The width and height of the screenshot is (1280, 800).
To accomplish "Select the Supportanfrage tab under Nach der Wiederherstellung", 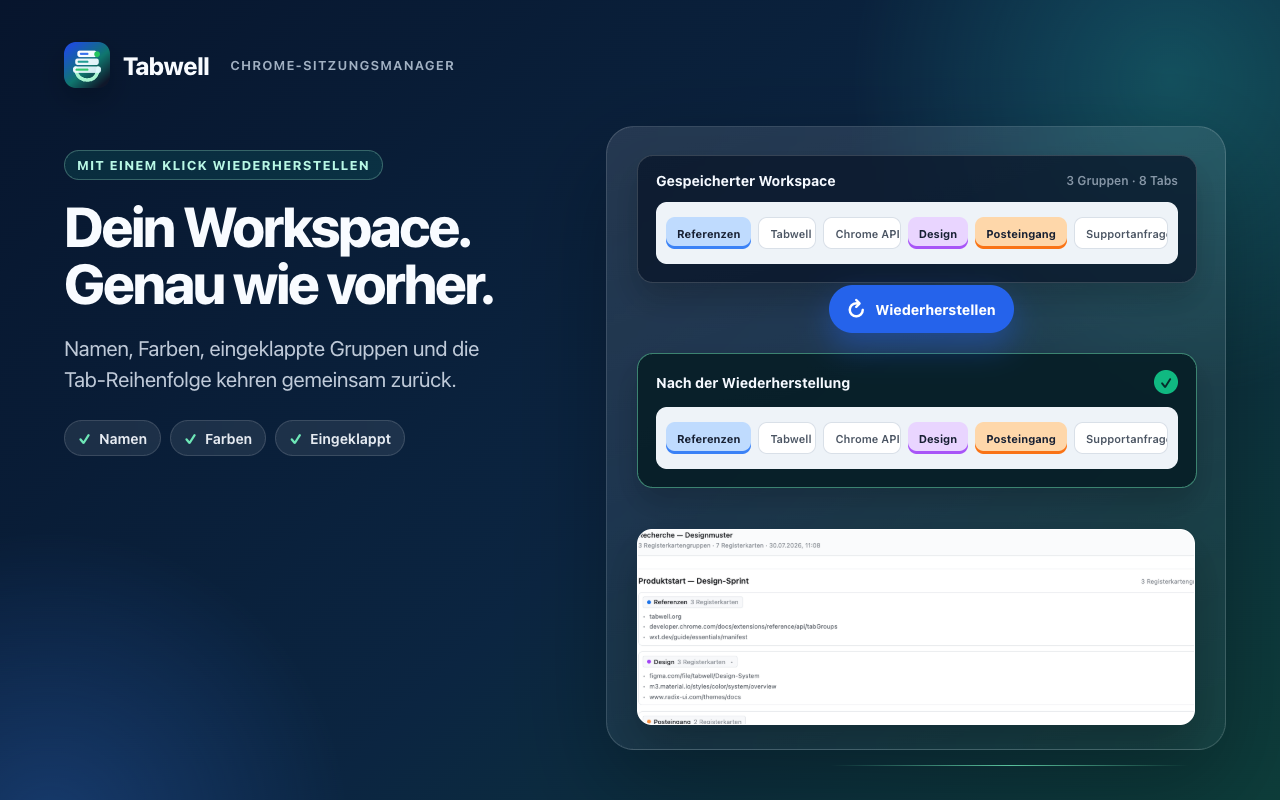I will pyautogui.click(x=1121, y=439).
